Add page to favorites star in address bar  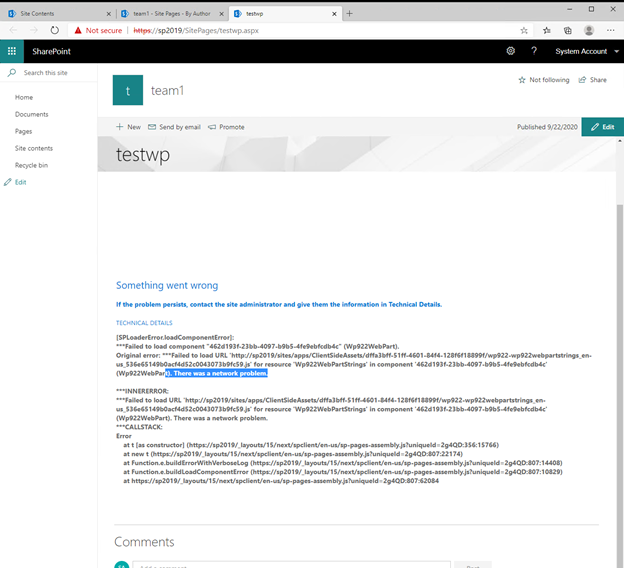coord(524,30)
